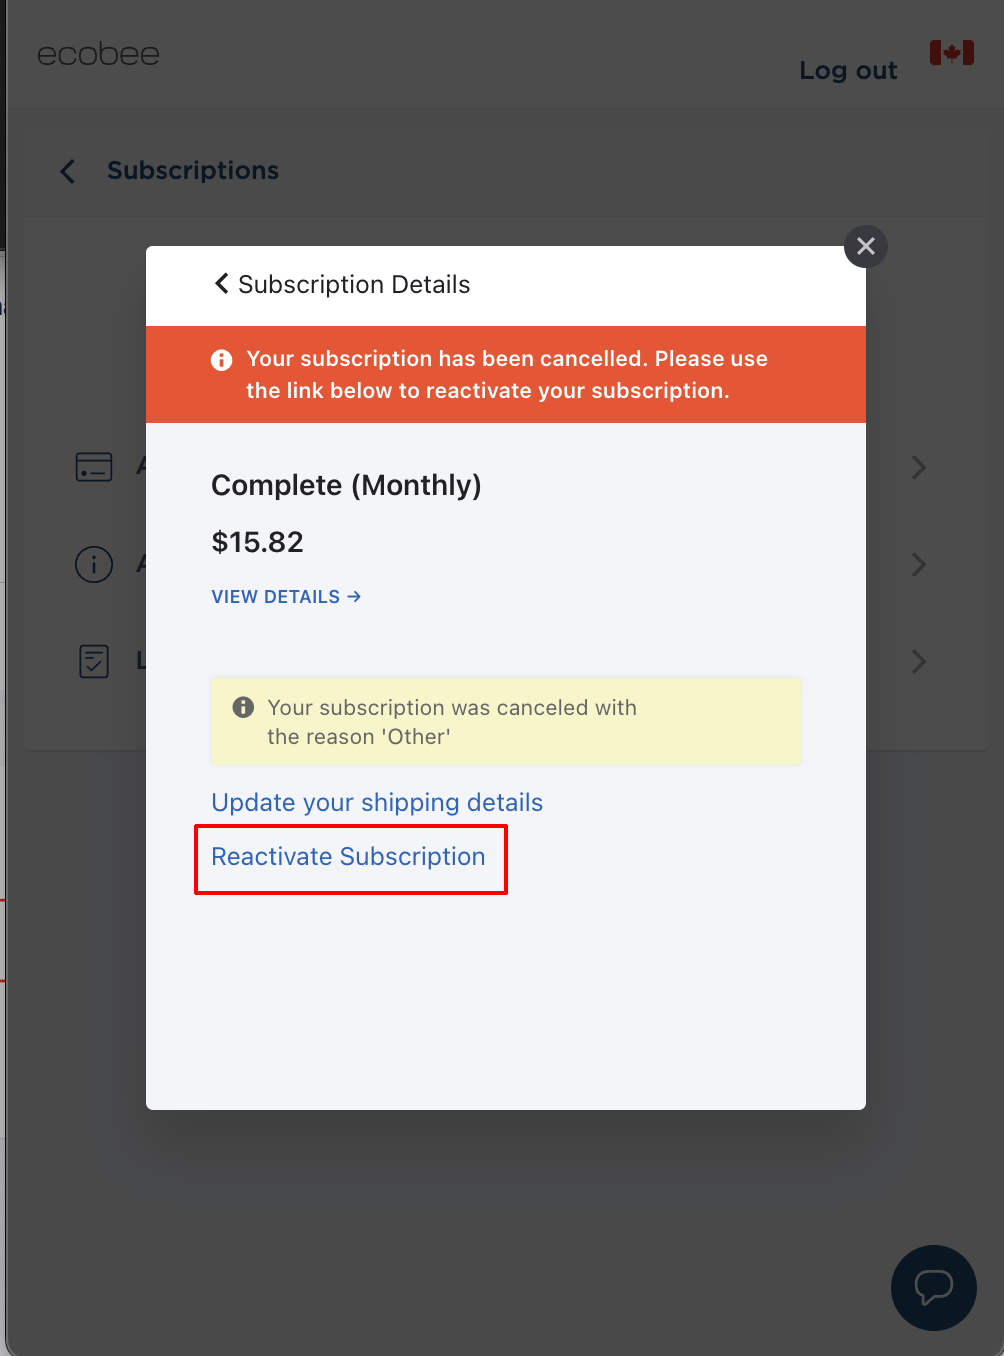Click the Complete (Monthly) plan title
The width and height of the screenshot is (1004, 1356).
point(346,485)
